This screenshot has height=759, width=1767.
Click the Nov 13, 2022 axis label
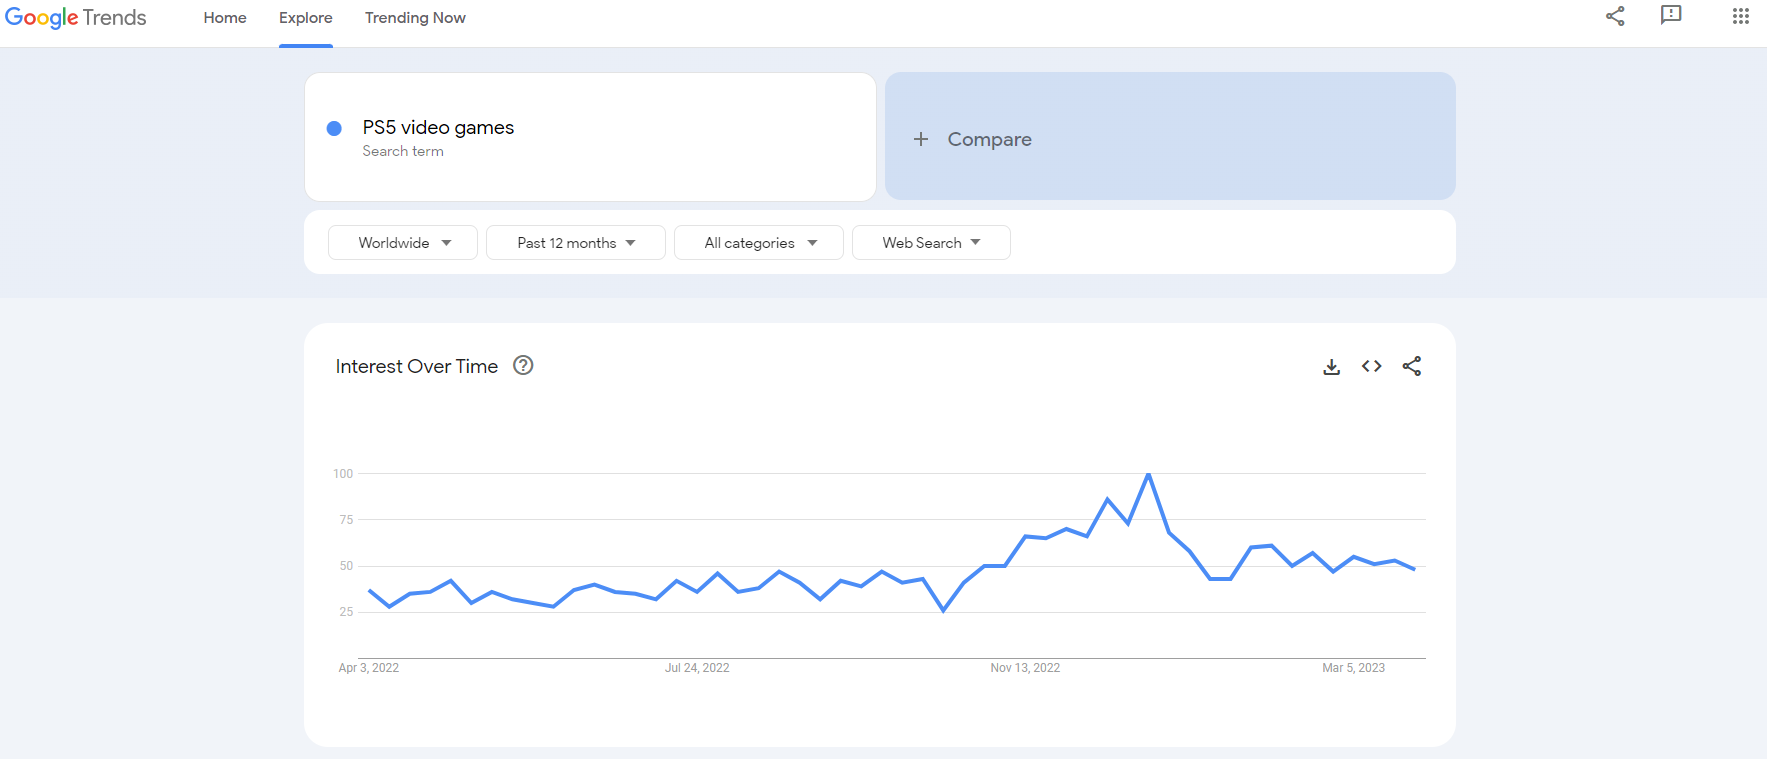[x=1025, y=668]
